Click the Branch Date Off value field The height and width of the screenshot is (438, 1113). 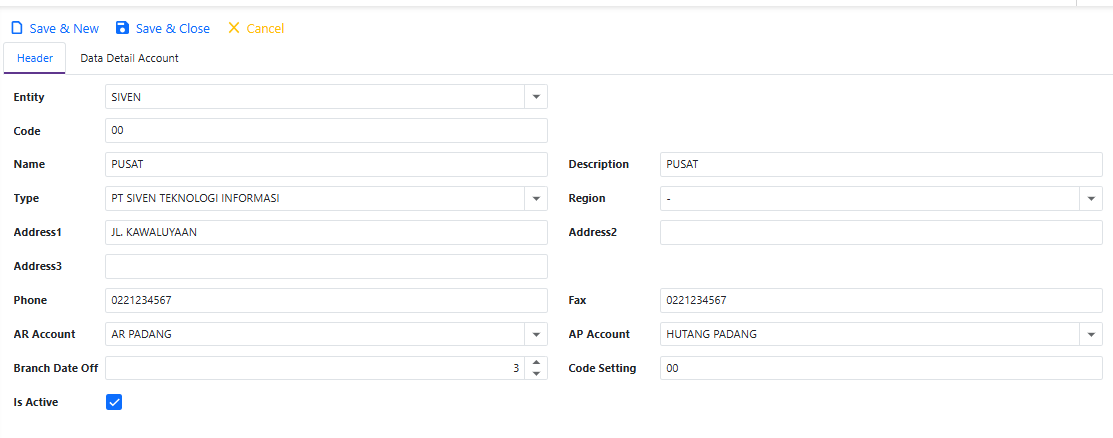tap(315, 368)
